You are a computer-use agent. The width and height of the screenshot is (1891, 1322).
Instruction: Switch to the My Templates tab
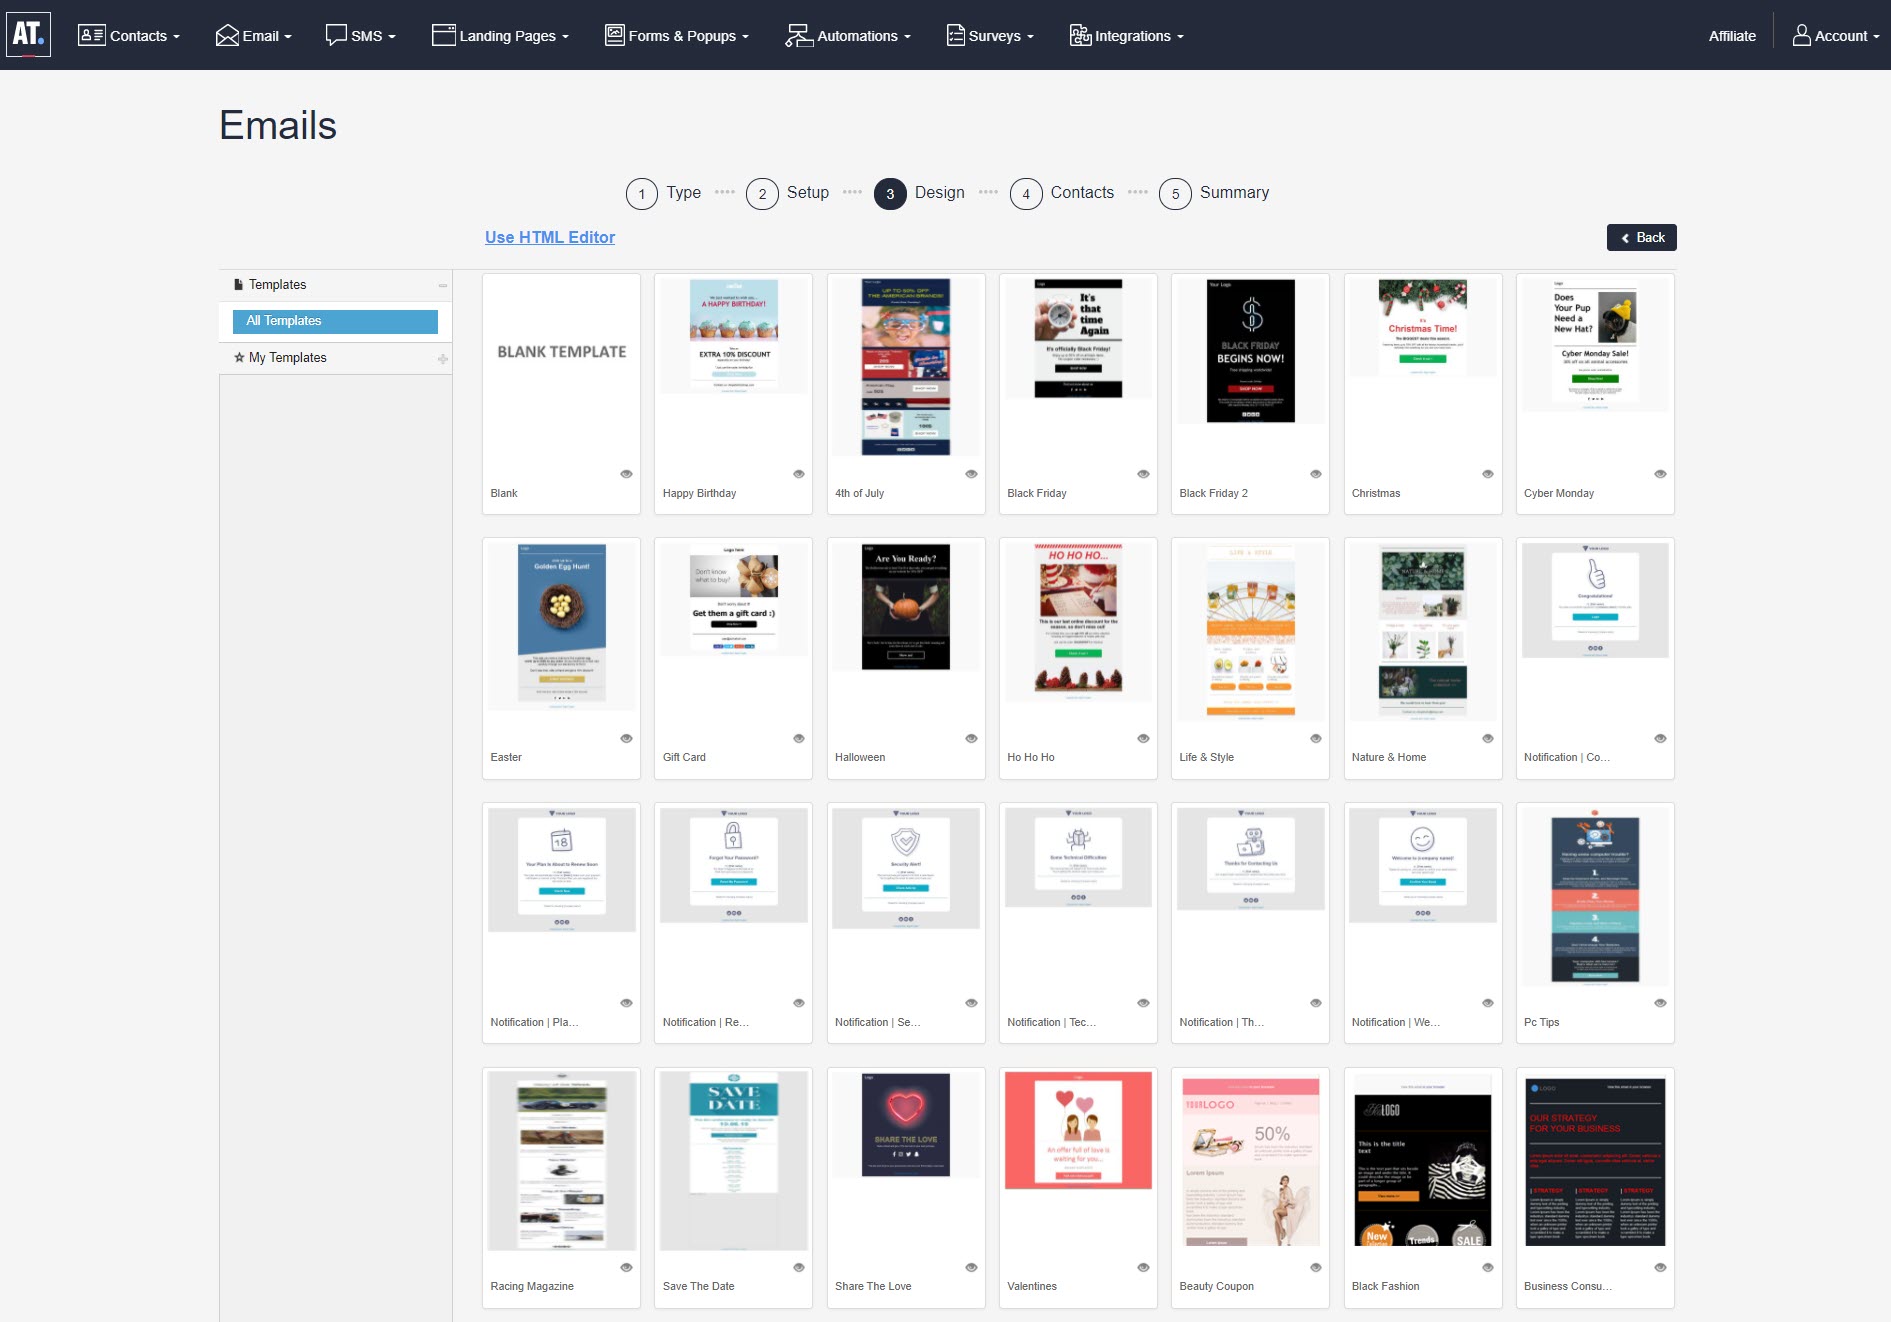288,357
